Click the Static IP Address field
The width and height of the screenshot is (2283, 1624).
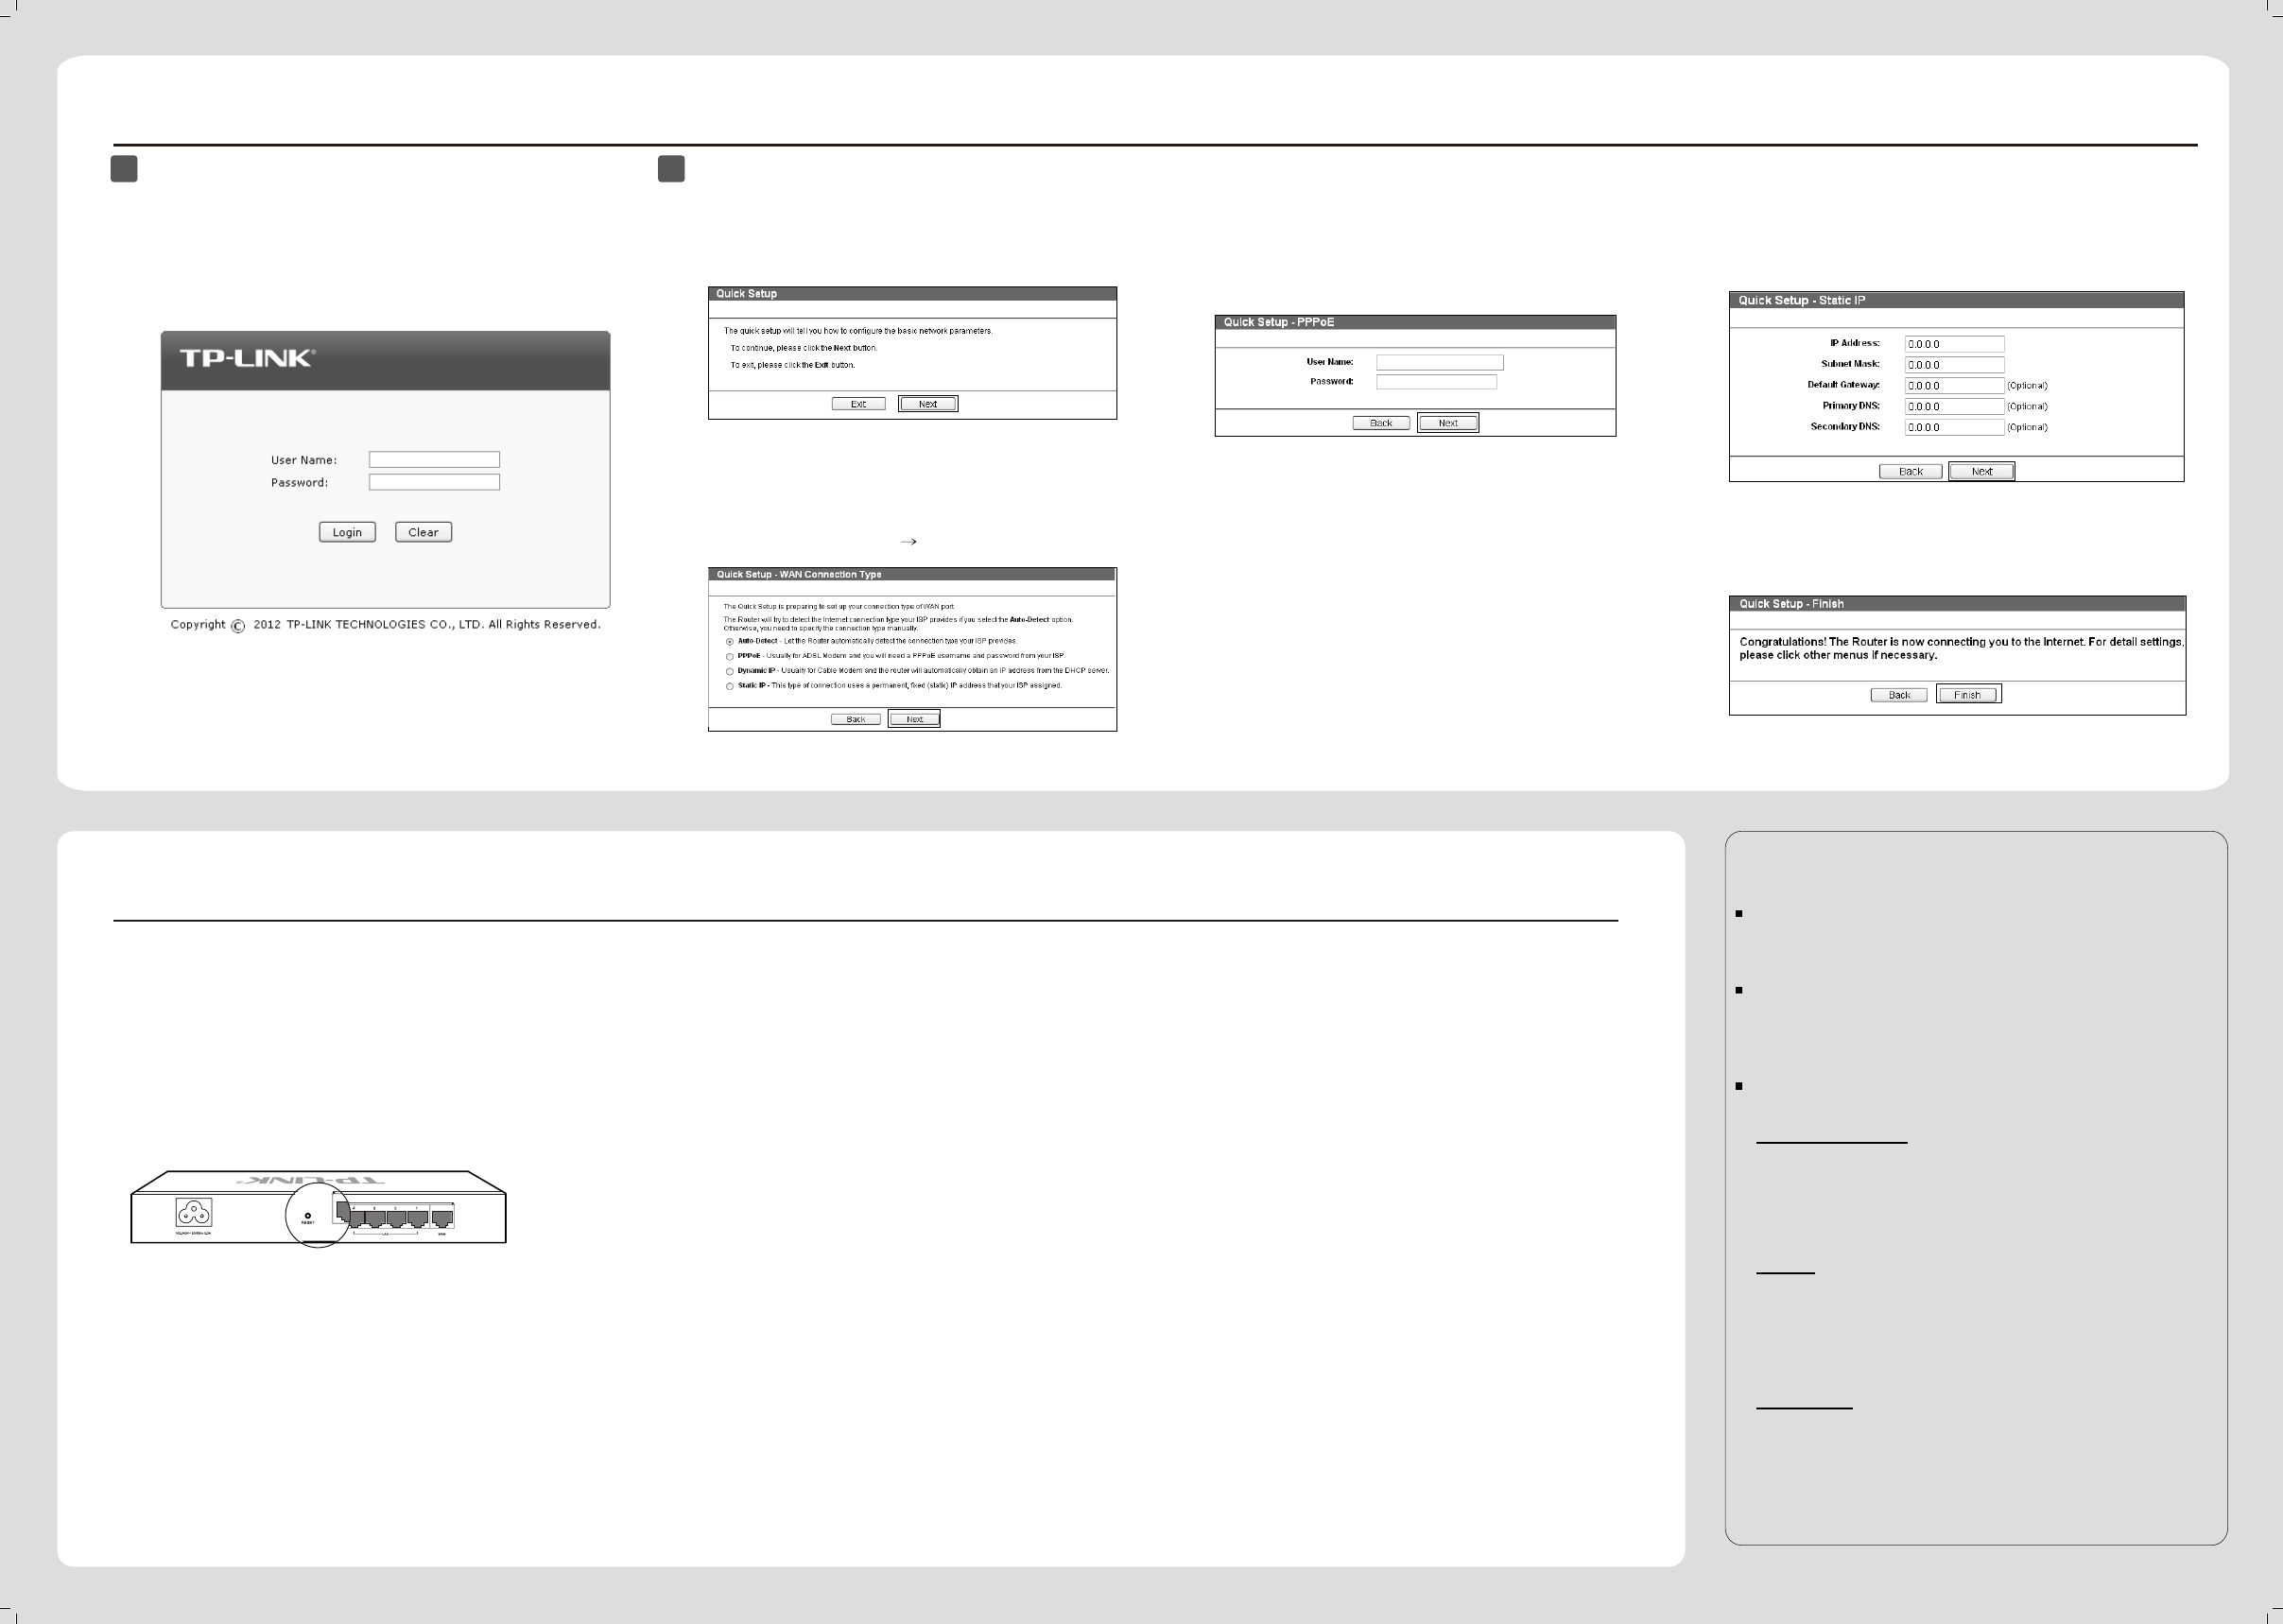pos(1953,344)
